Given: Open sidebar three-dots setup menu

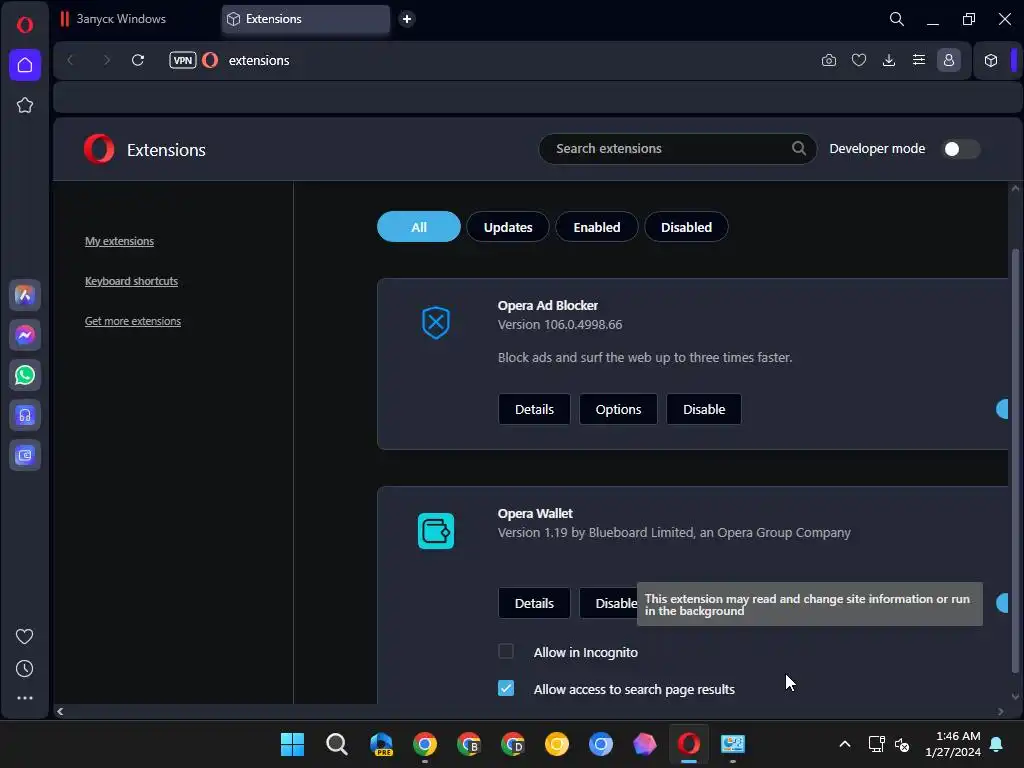Looking at the screenshot, I should click(25, 697).
